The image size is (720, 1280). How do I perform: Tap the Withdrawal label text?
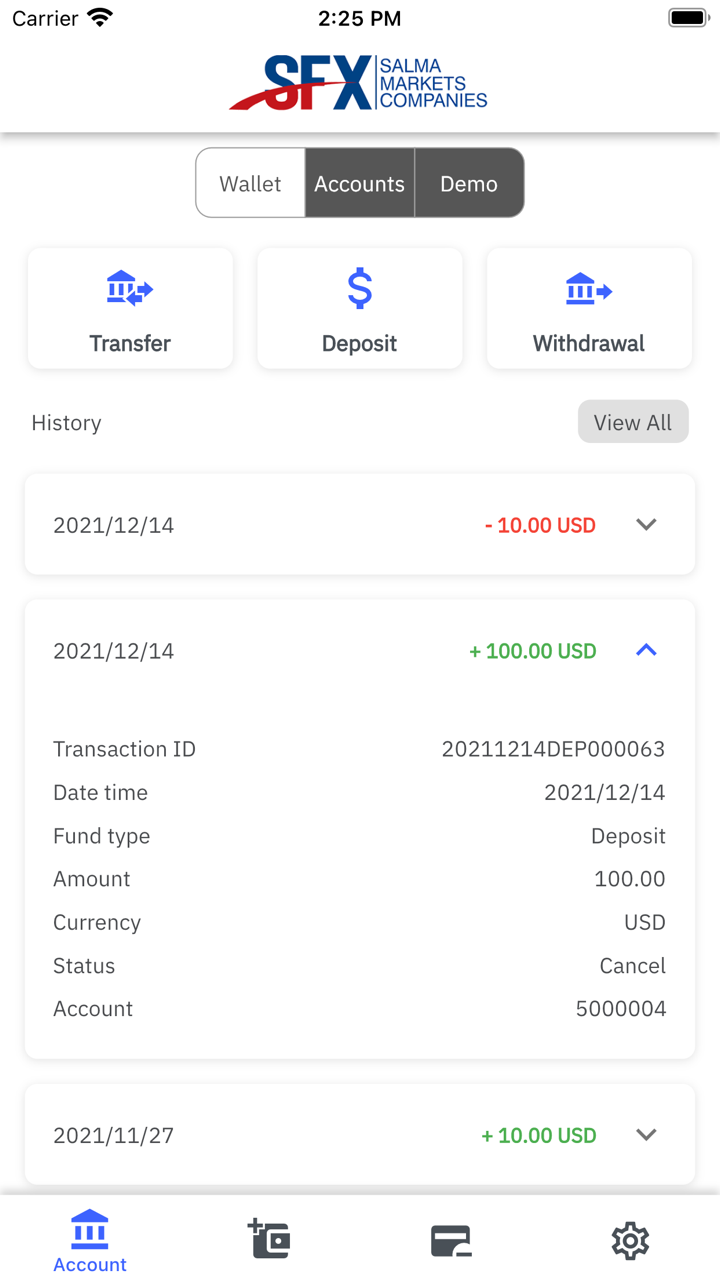tap(589, 344)
